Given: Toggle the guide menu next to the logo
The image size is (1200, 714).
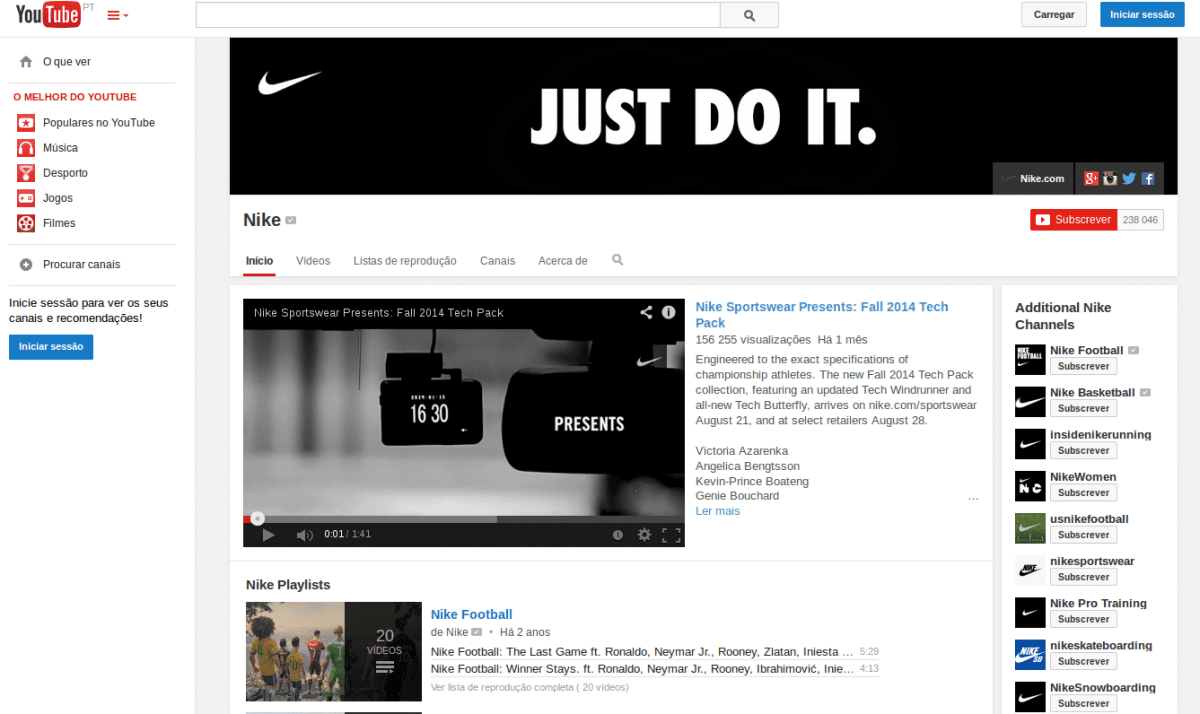Looking at the screenshot, I should click(113, 15).
